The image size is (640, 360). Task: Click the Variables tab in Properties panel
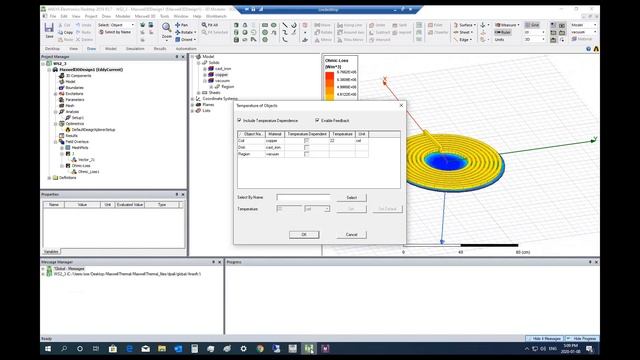click(x=51, y=252)
